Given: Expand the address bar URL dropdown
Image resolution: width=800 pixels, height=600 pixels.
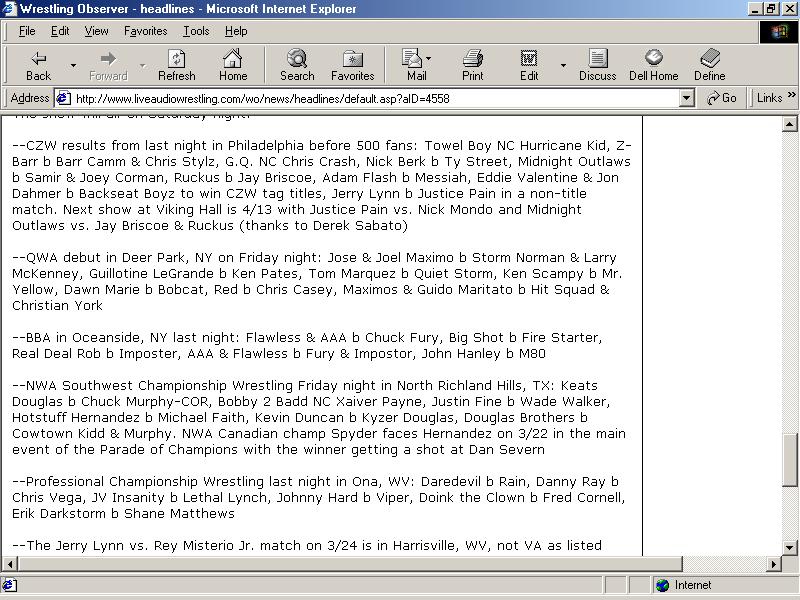Looking at the screenshot, I should click(x=686, y=98).
